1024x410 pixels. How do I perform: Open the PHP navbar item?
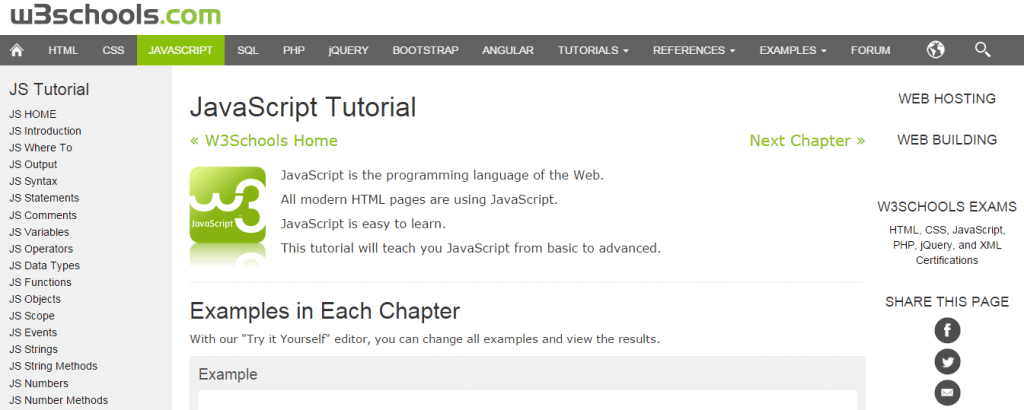coord(294,50)
